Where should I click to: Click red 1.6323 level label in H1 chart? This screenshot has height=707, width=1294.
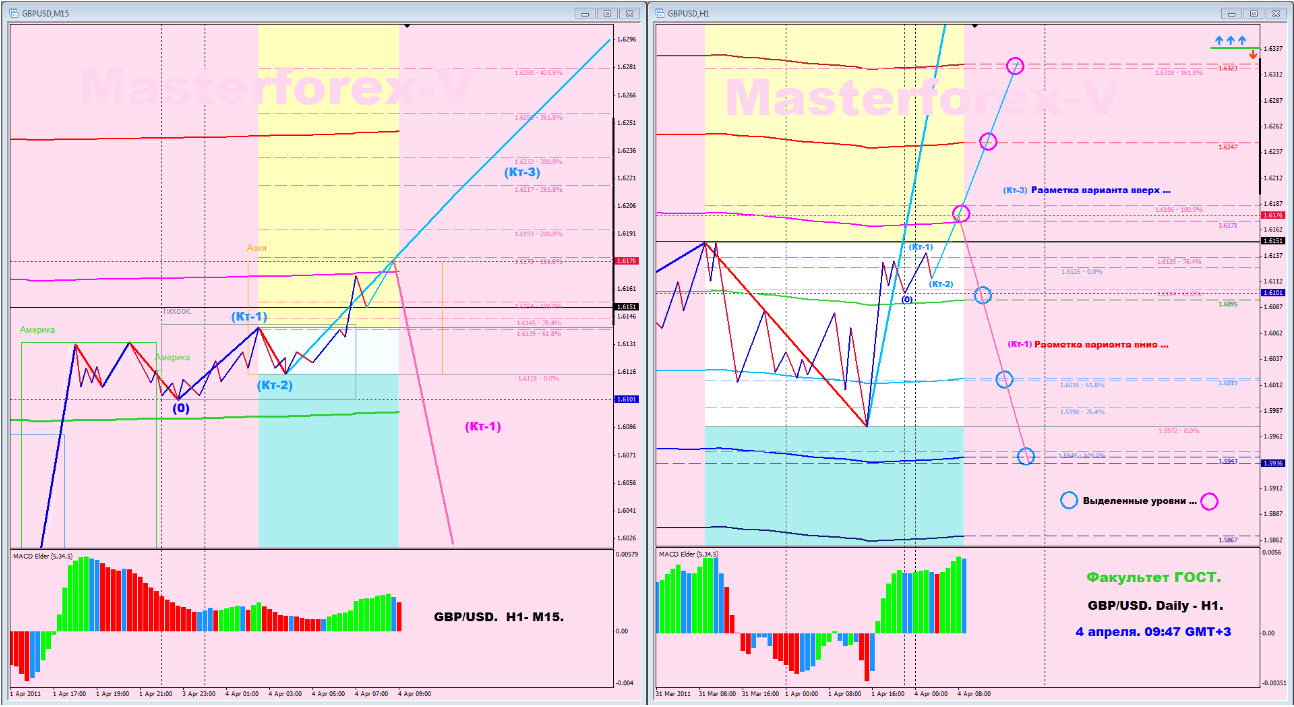point(1228,68)
